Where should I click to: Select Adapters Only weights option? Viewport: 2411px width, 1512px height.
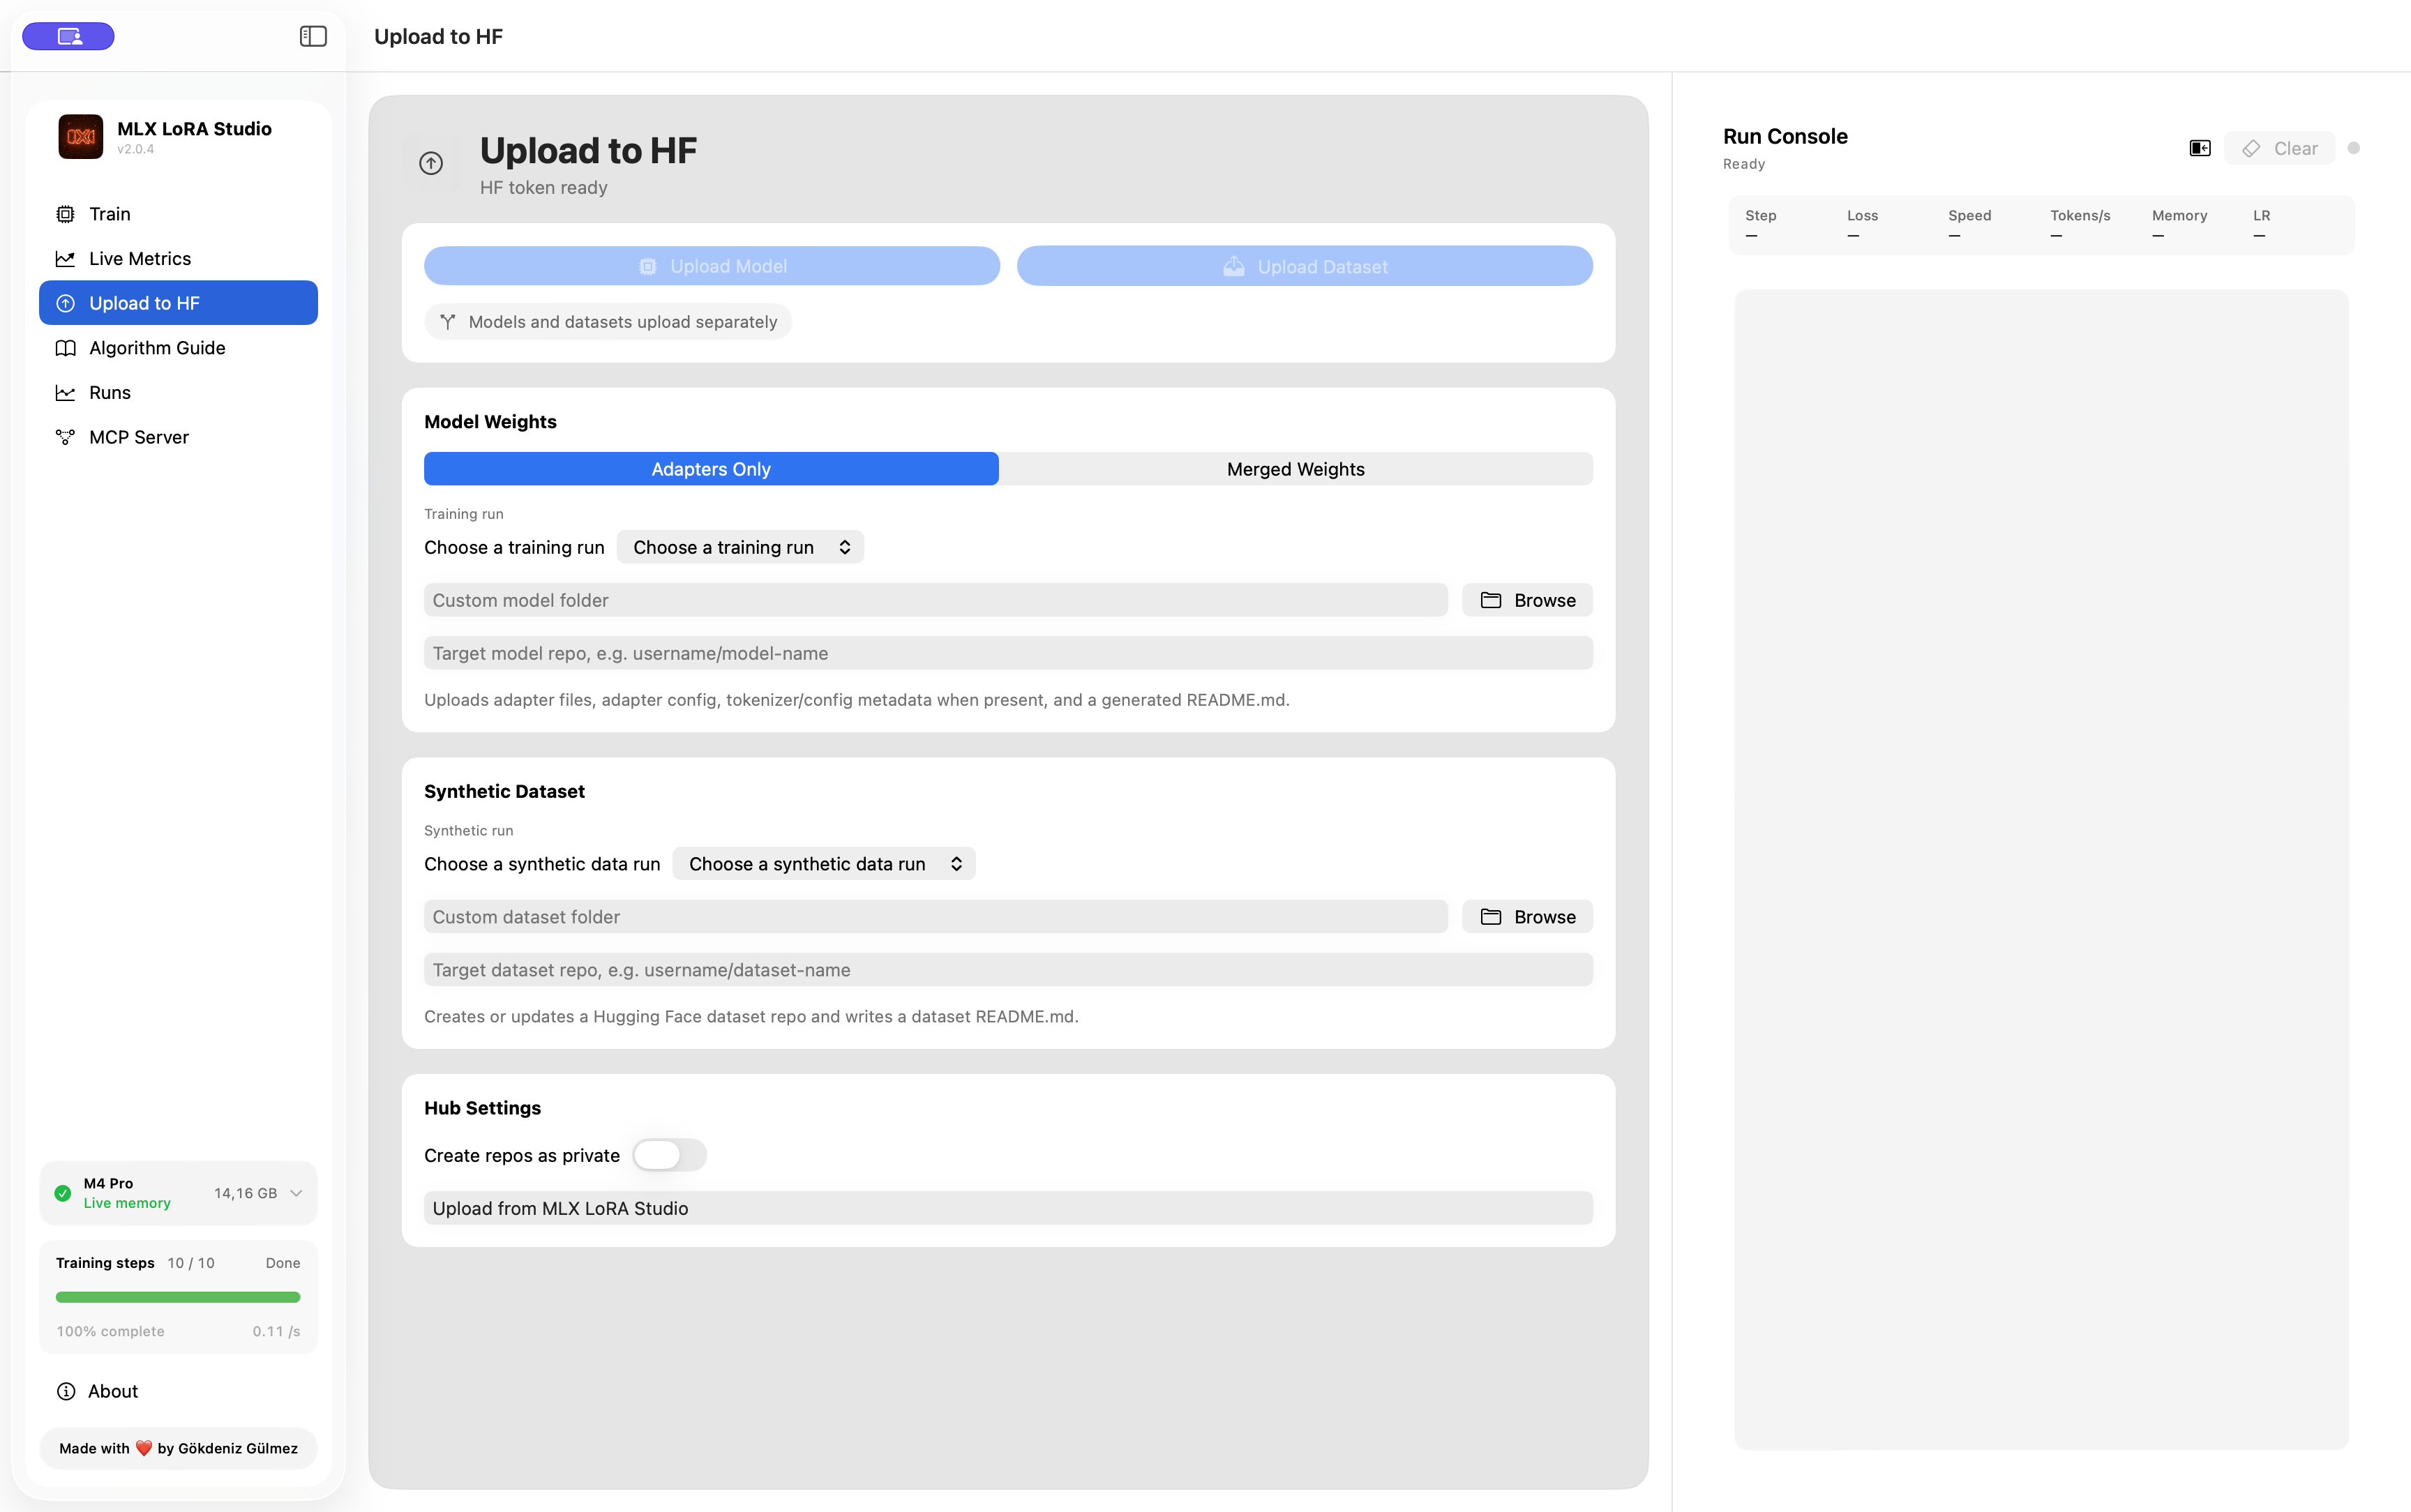tap(711, 469)
